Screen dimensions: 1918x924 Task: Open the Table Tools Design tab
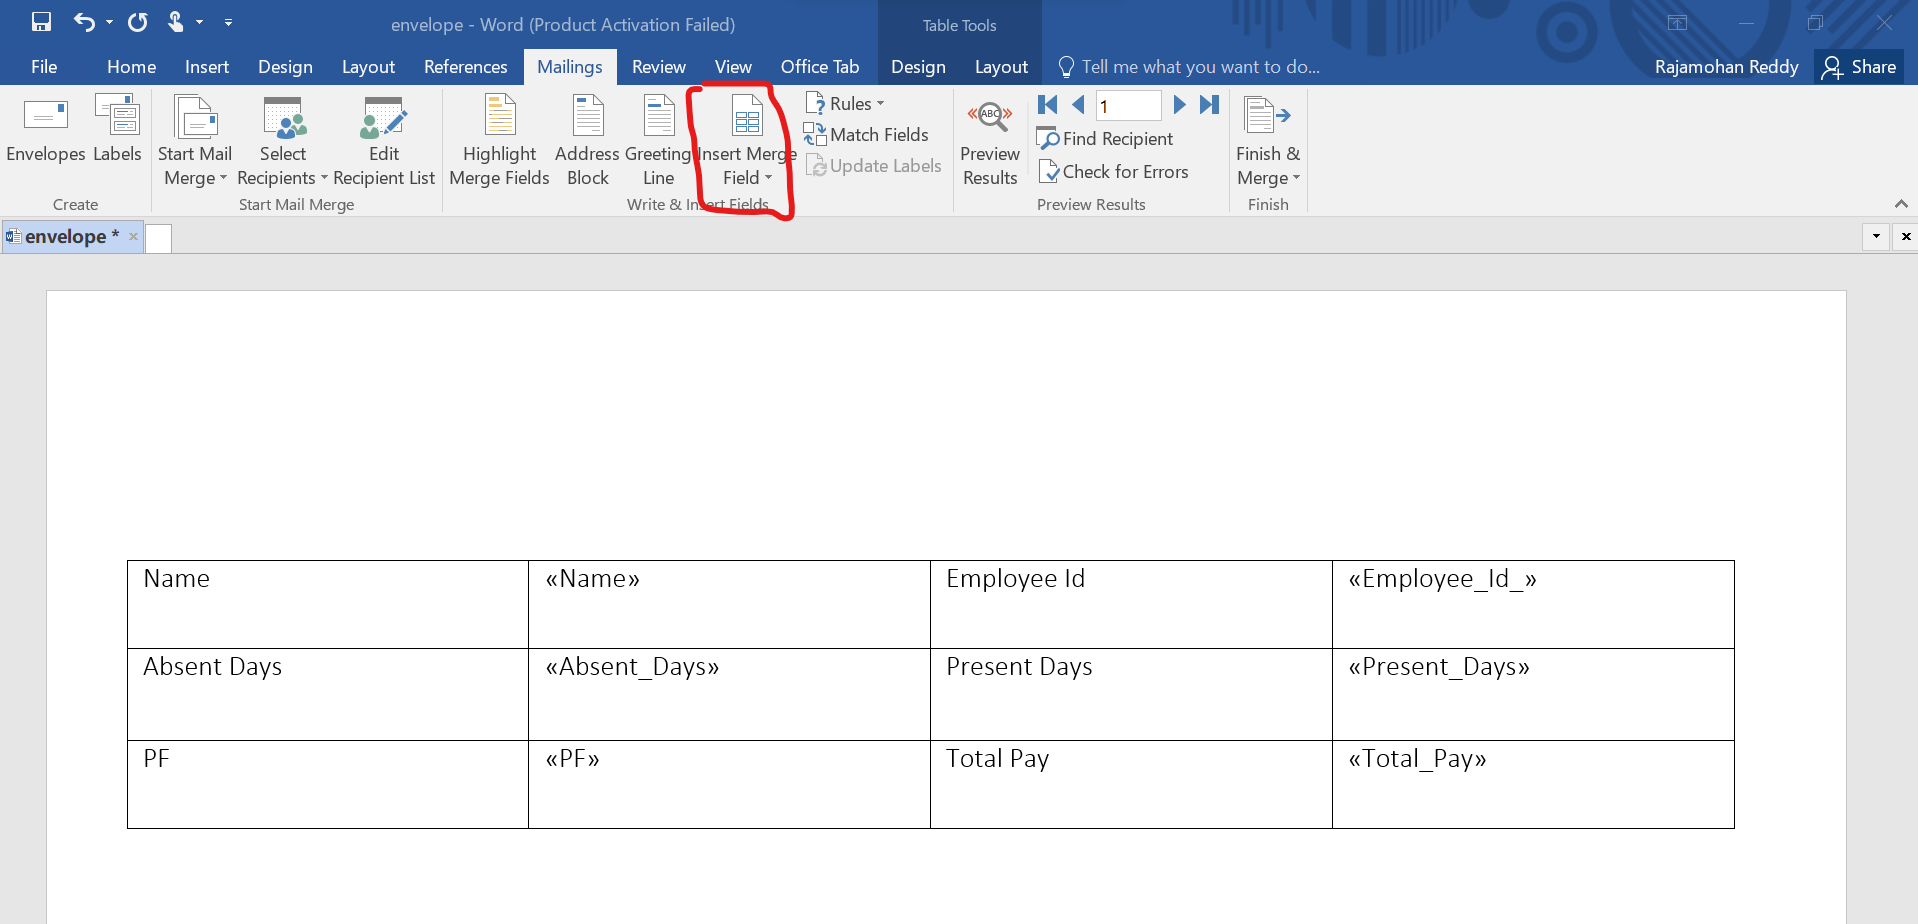[918, 67]
